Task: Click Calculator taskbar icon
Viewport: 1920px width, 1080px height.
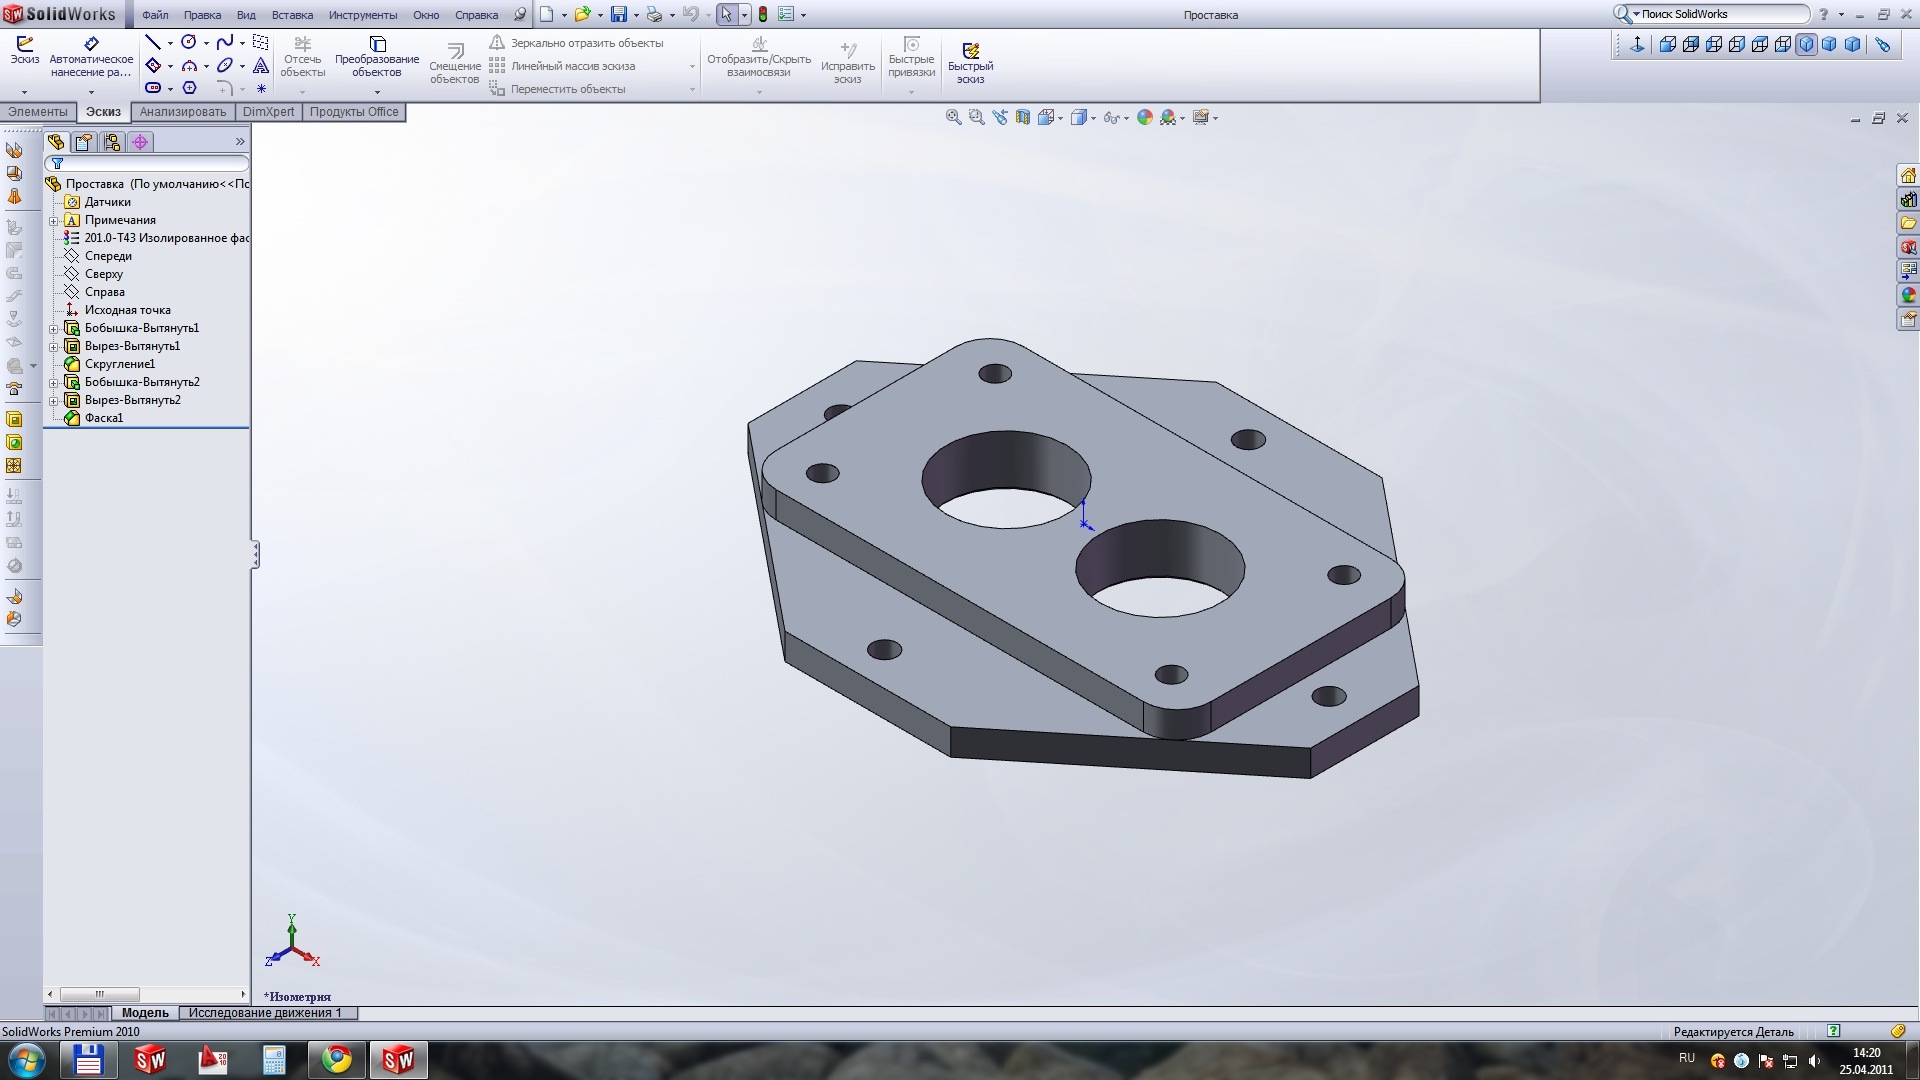Action: (x=274, y=1060)
